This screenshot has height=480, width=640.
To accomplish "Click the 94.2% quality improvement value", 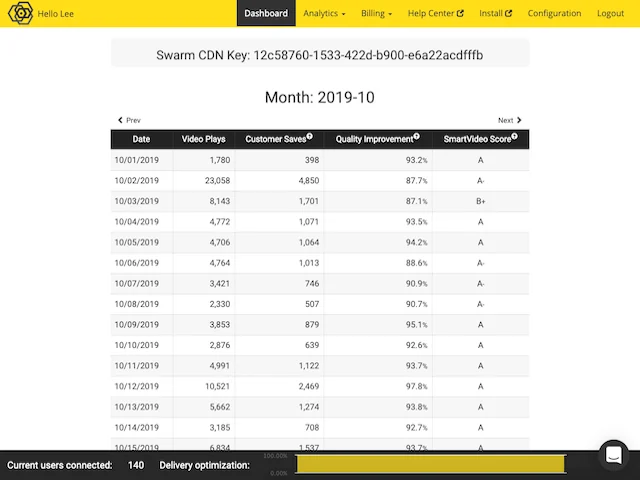I will [x=416, y=242].
